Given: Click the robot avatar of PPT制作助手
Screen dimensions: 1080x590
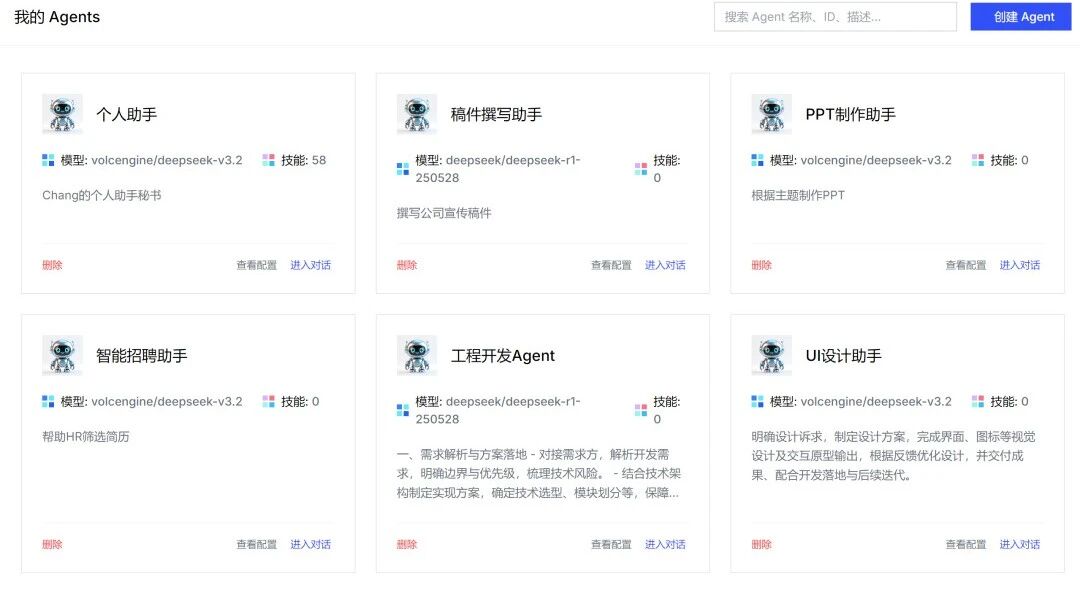Looking at the screenshot, I should 771,114.
